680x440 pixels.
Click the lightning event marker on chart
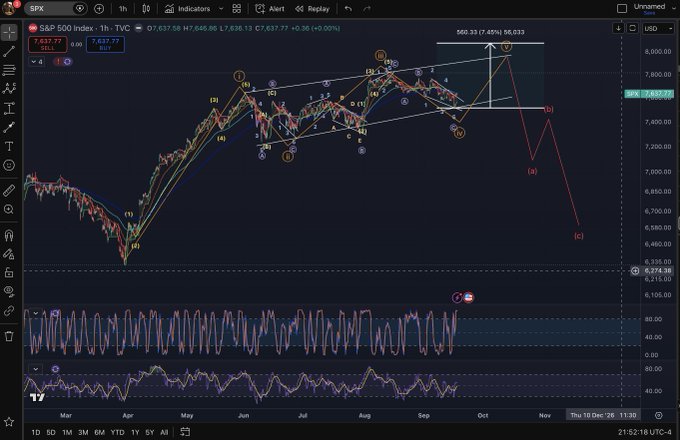click(457, 297)
